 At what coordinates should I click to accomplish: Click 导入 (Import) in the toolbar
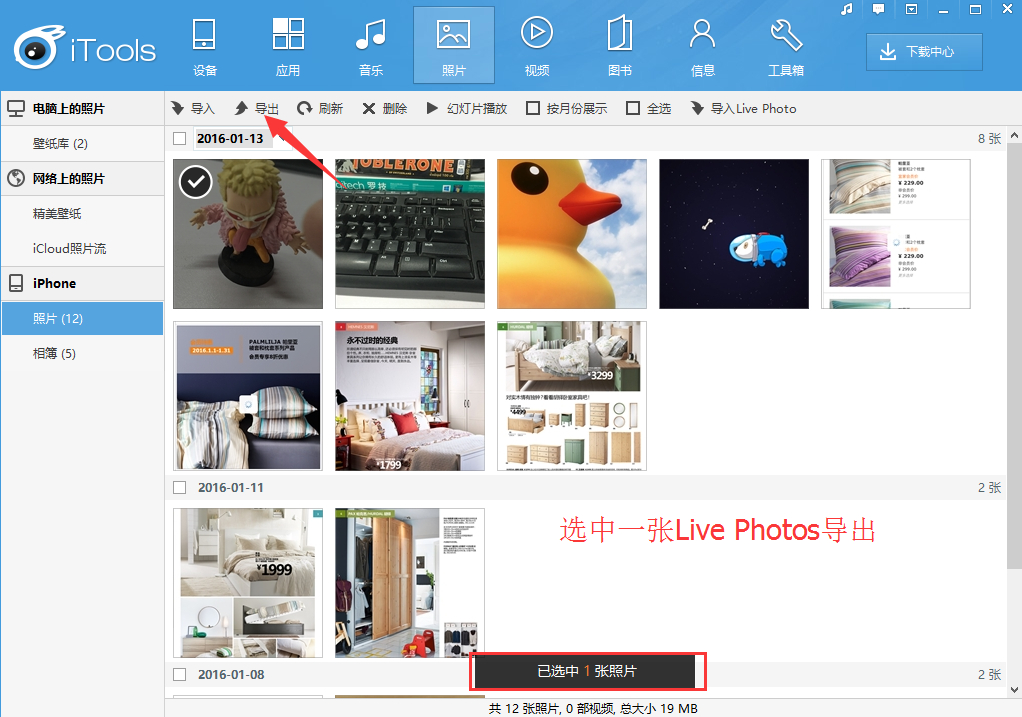pyautogui.click(x=193, y=108)
